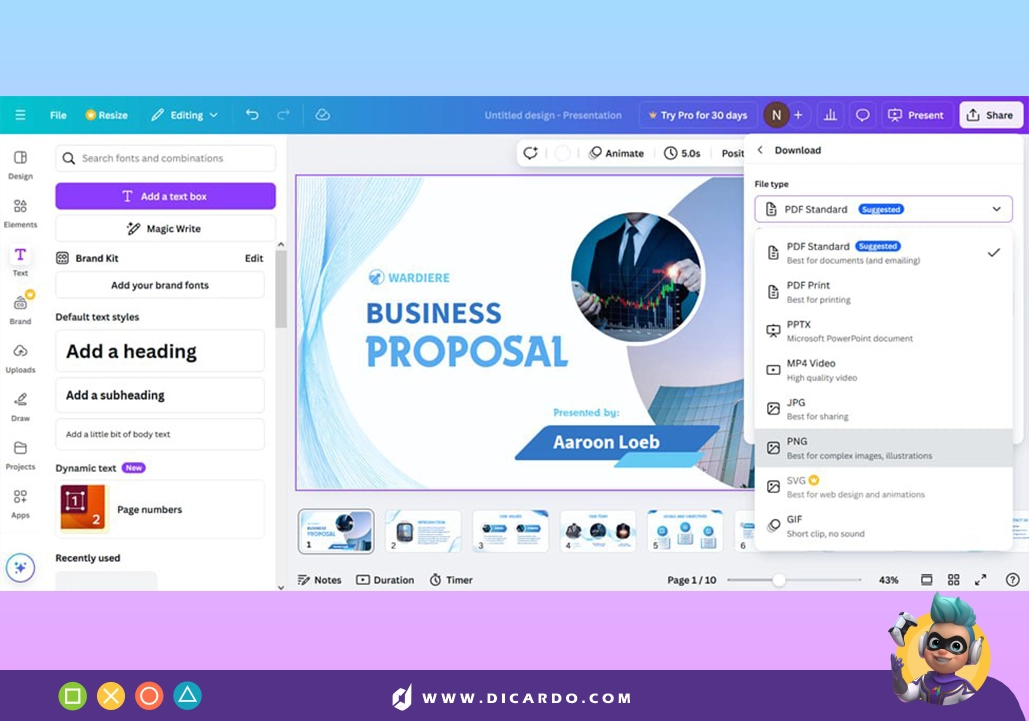Start Try Pro for 30 days

click(698, 115)
